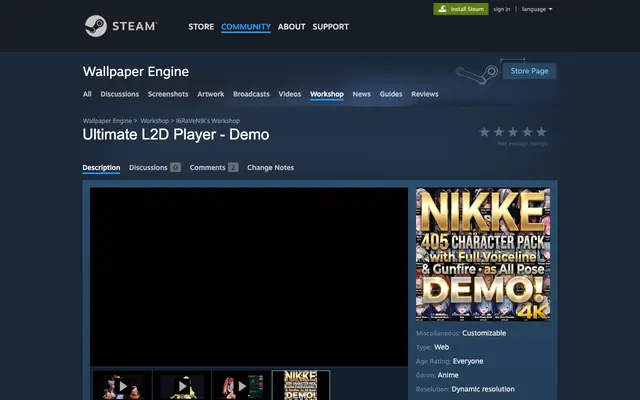Image resolution: width=640 pixels, height=400 pixels.
Task: Switch to the Guides tab
Action: [x=391, y=94]
